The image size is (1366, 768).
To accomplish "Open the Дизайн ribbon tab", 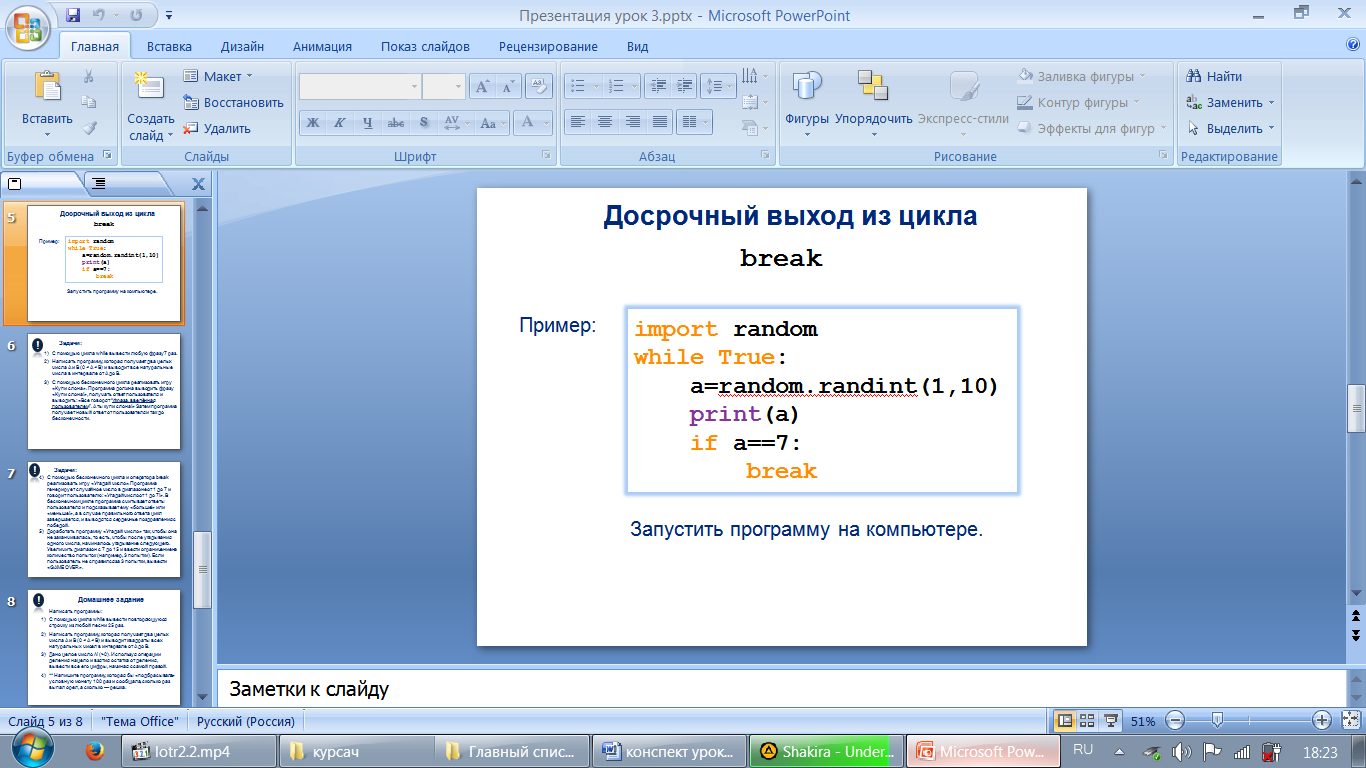I will tap(243, 46).
